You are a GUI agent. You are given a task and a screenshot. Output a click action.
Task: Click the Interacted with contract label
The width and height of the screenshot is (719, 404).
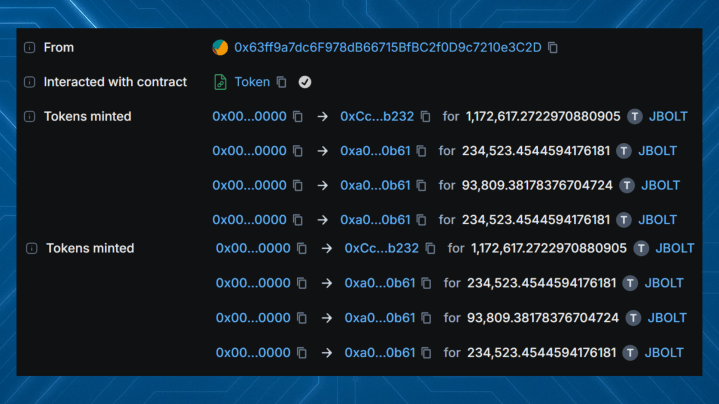coord(115,82)
